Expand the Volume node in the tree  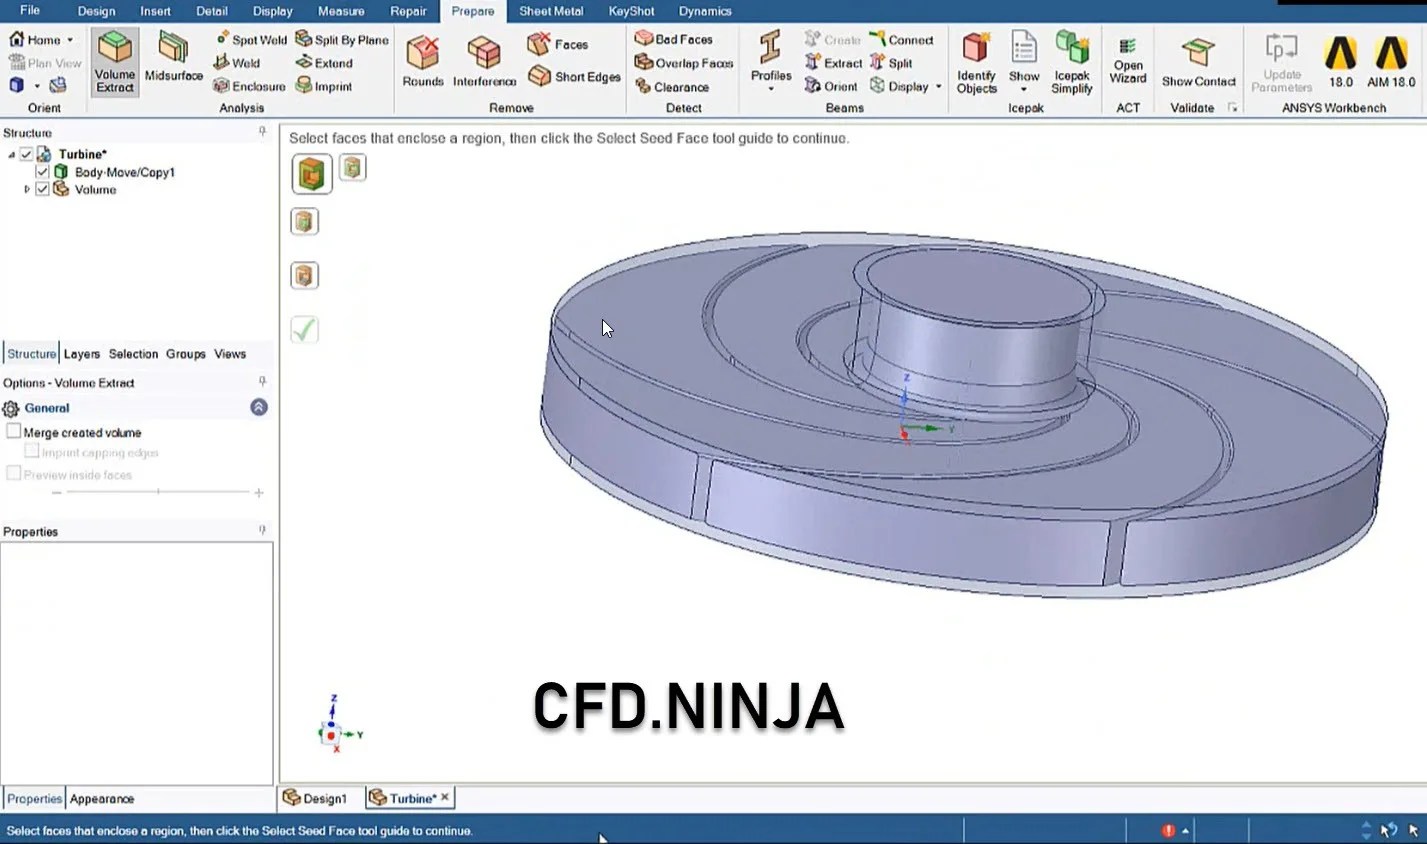[x=28, y=189]
